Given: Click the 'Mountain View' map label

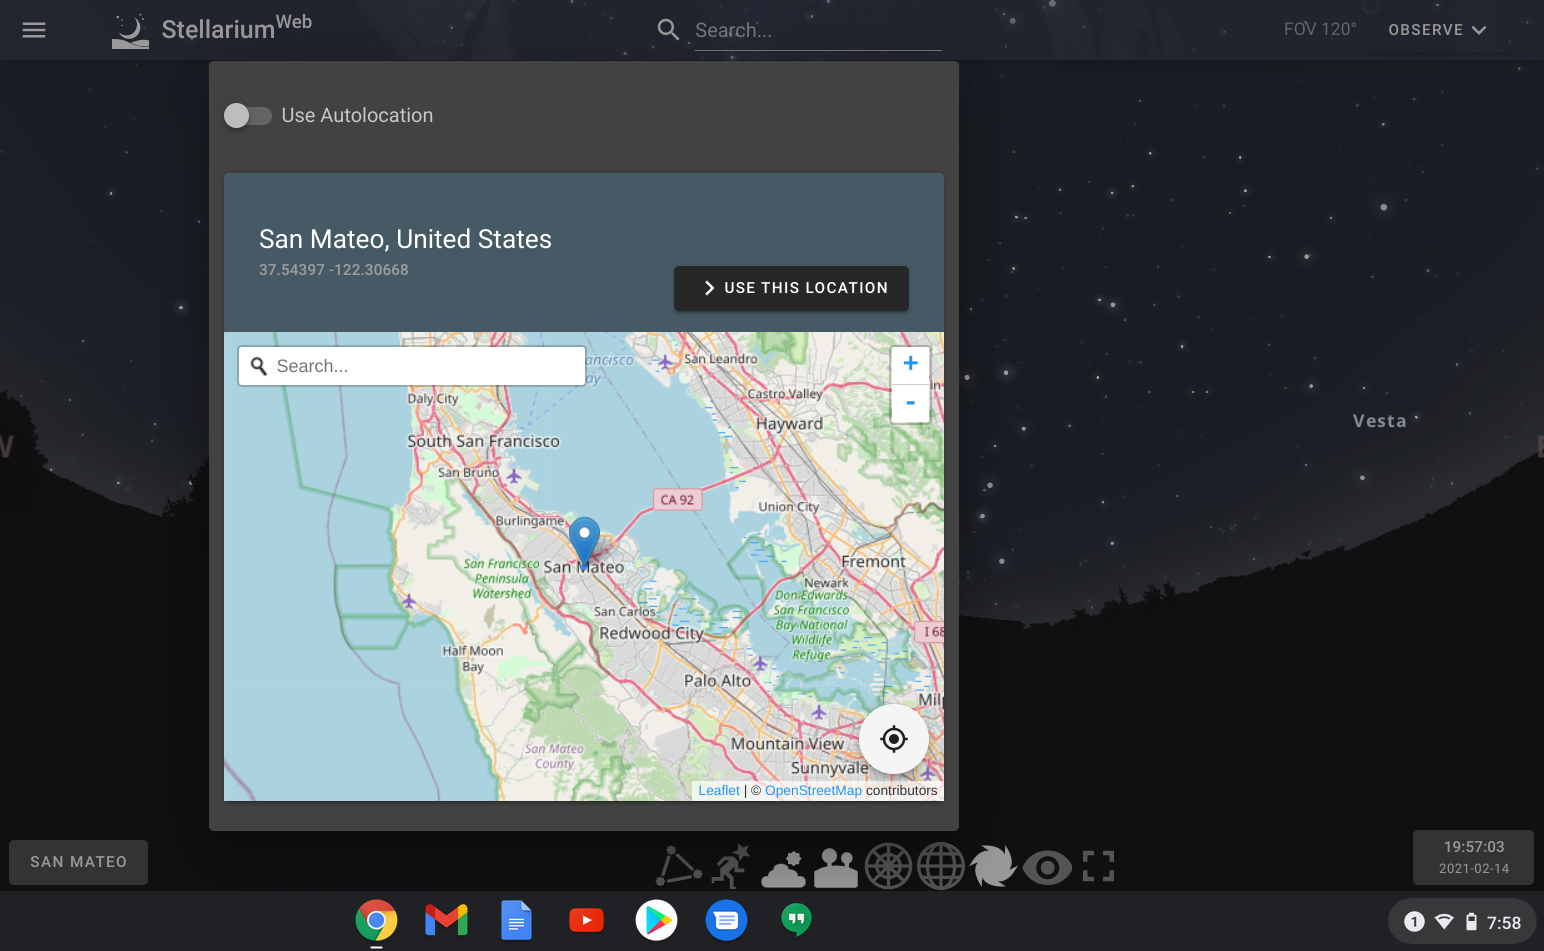Looking at the screenshot, I should (787, 744).
